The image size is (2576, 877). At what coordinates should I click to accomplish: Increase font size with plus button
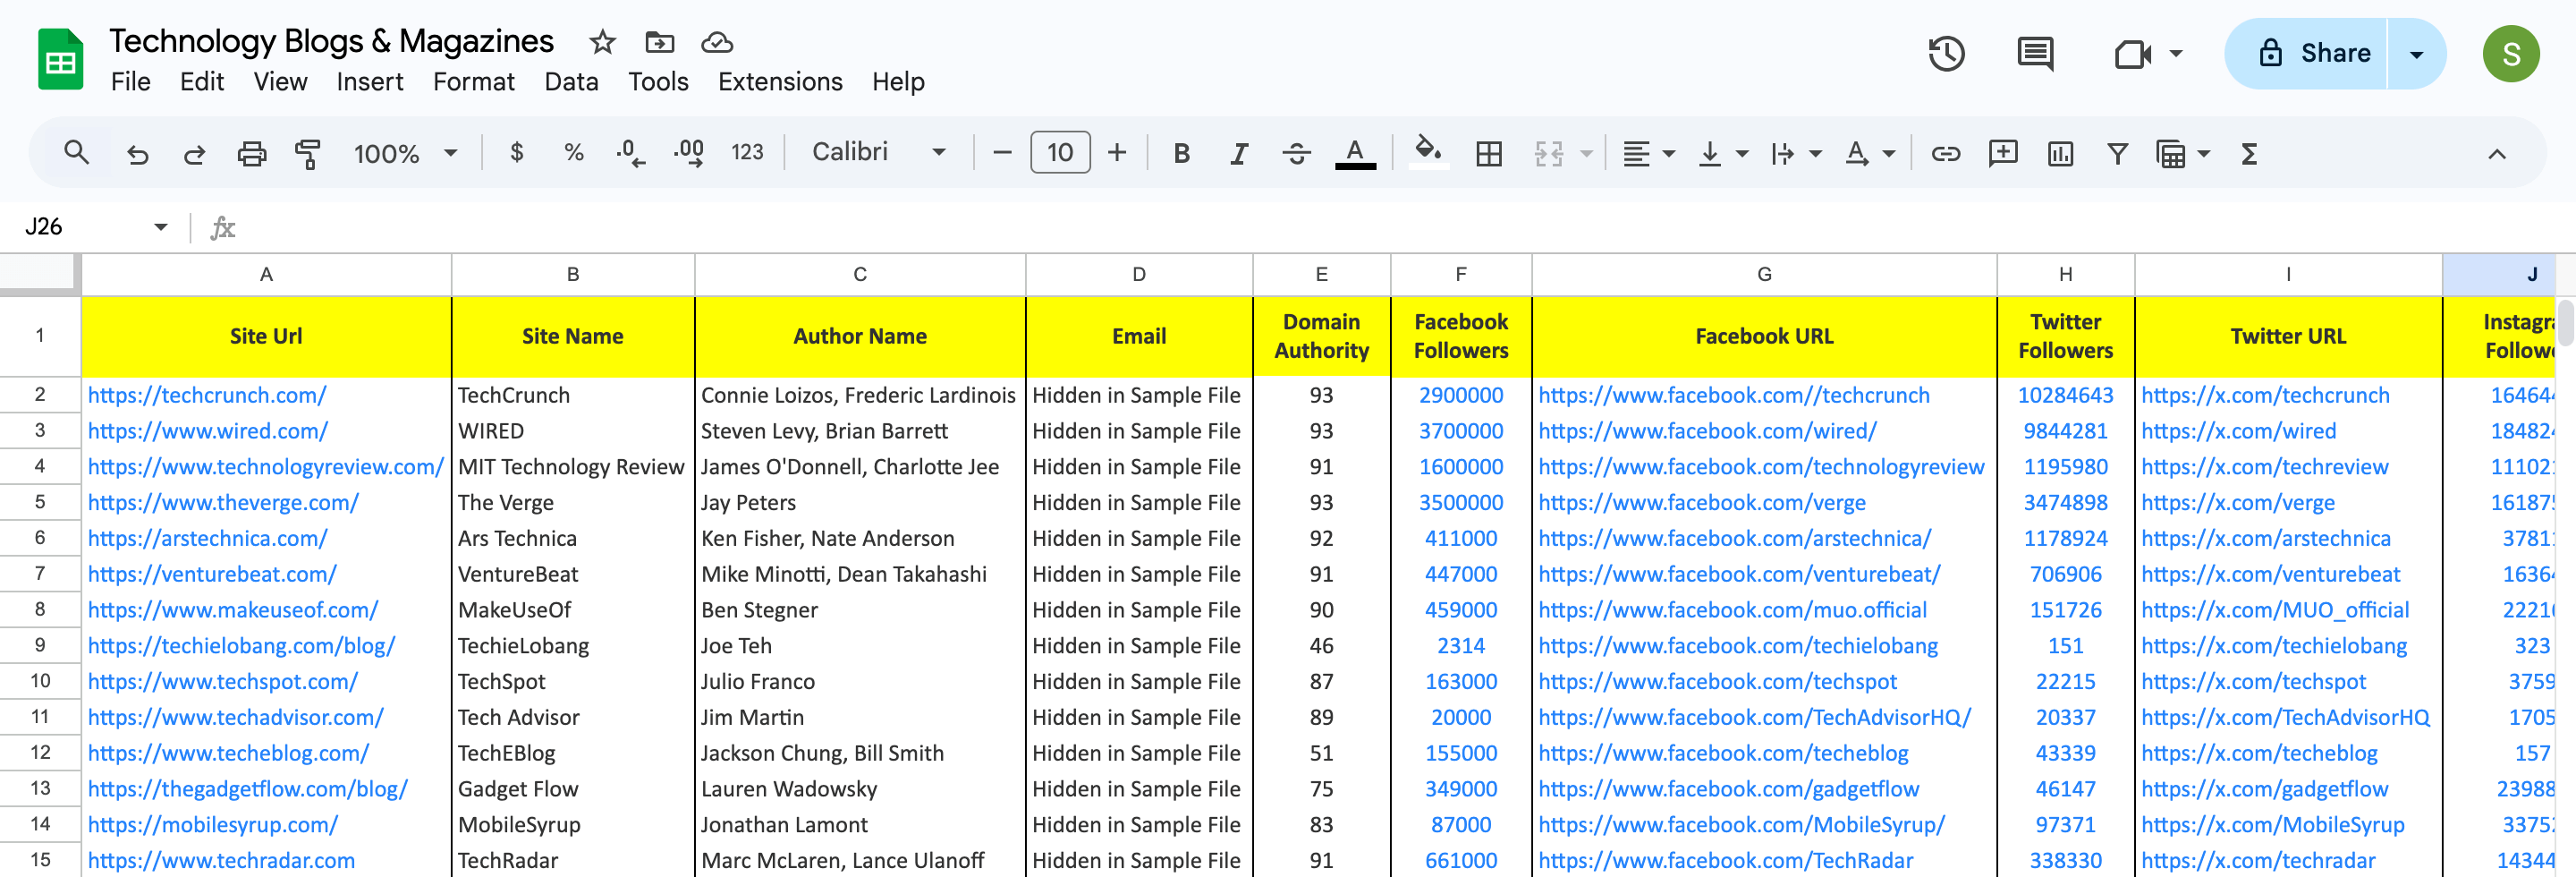(x=1117, y=153)
